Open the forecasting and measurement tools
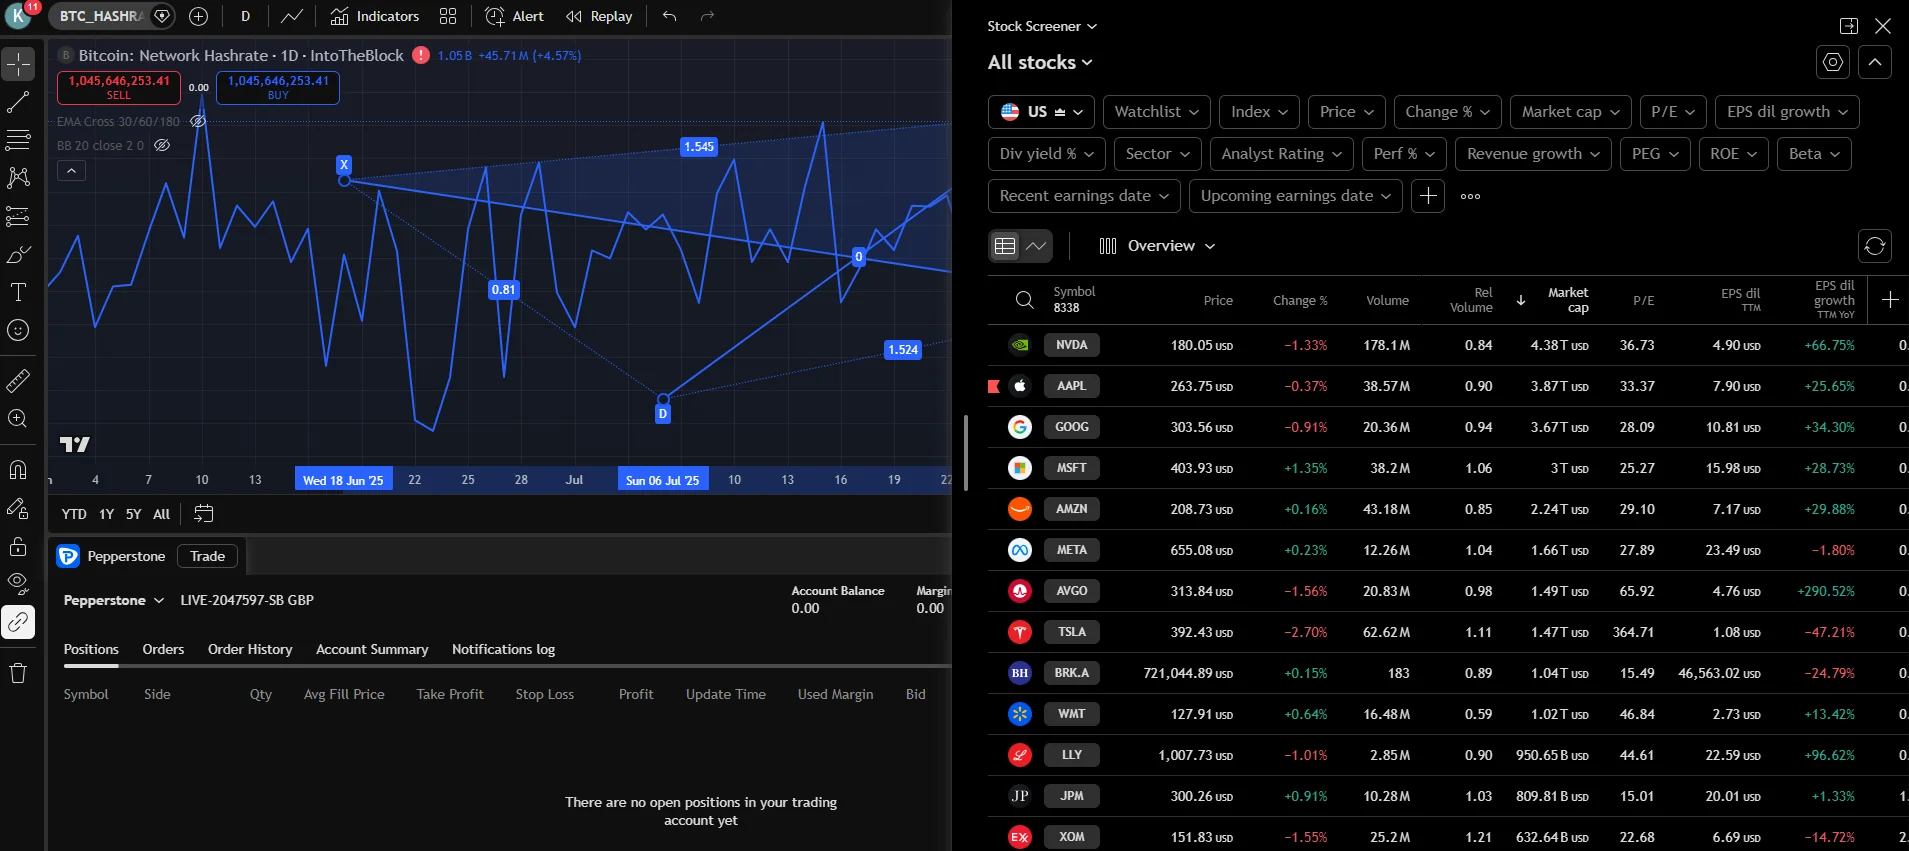Screen dimensions: 1909x851 [18, 216]
